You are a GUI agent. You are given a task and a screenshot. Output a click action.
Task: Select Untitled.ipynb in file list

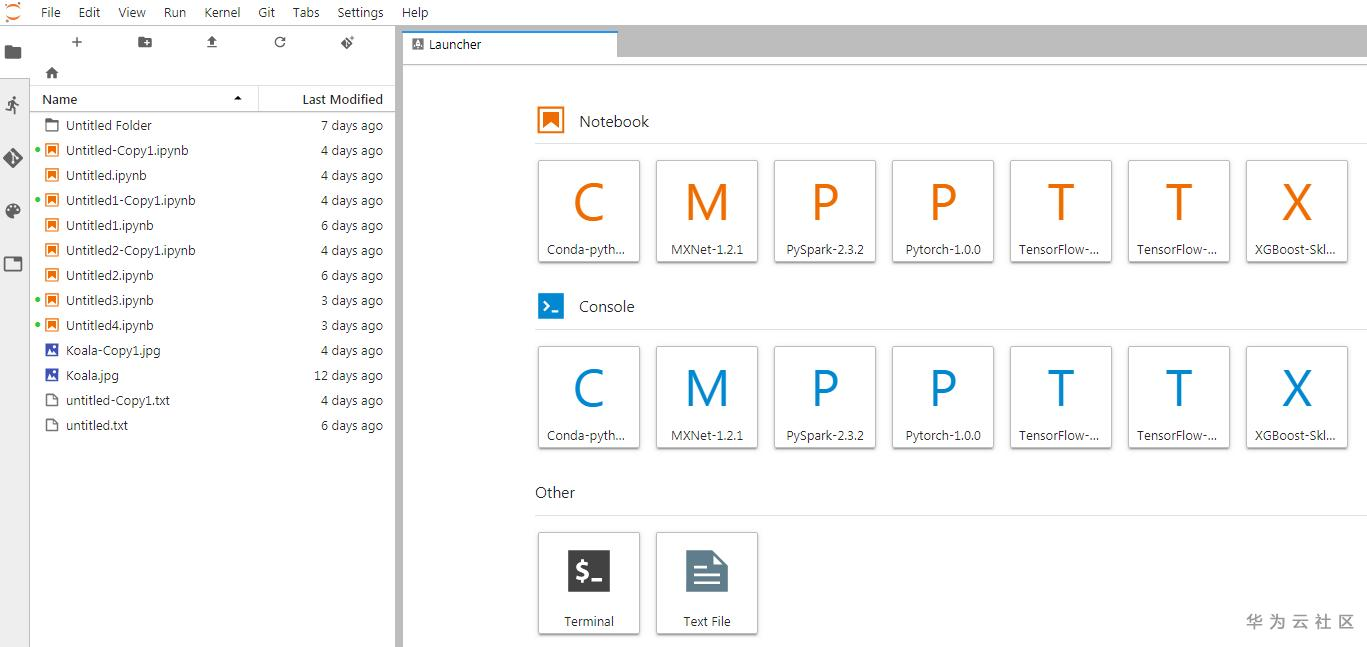point(213,175)
